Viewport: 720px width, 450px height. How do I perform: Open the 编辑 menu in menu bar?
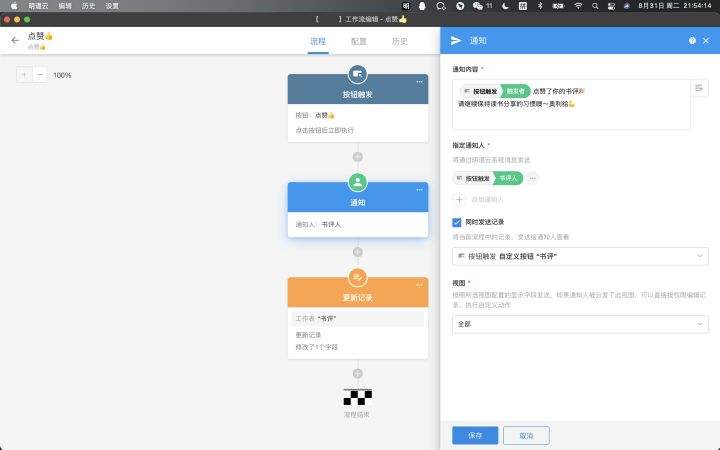click(x=65, y=6)
